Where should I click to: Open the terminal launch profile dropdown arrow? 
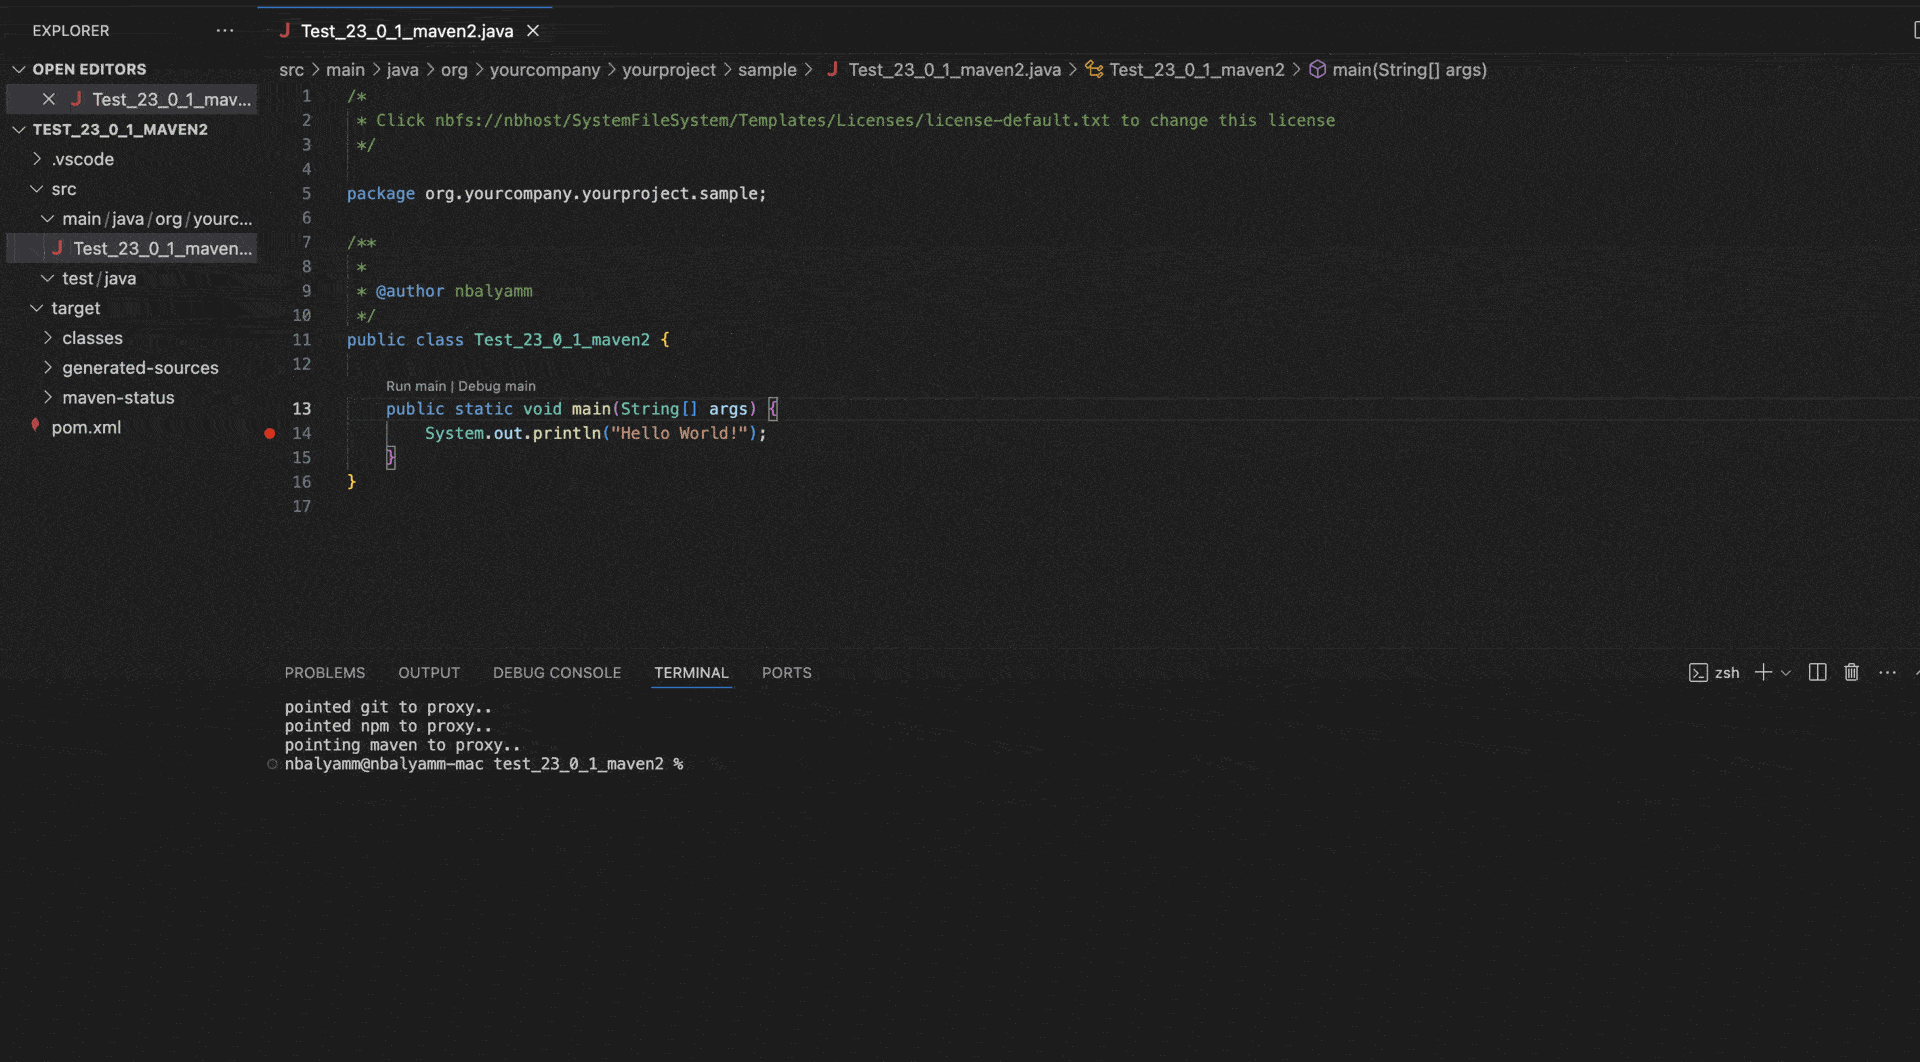pos(1786,673)
